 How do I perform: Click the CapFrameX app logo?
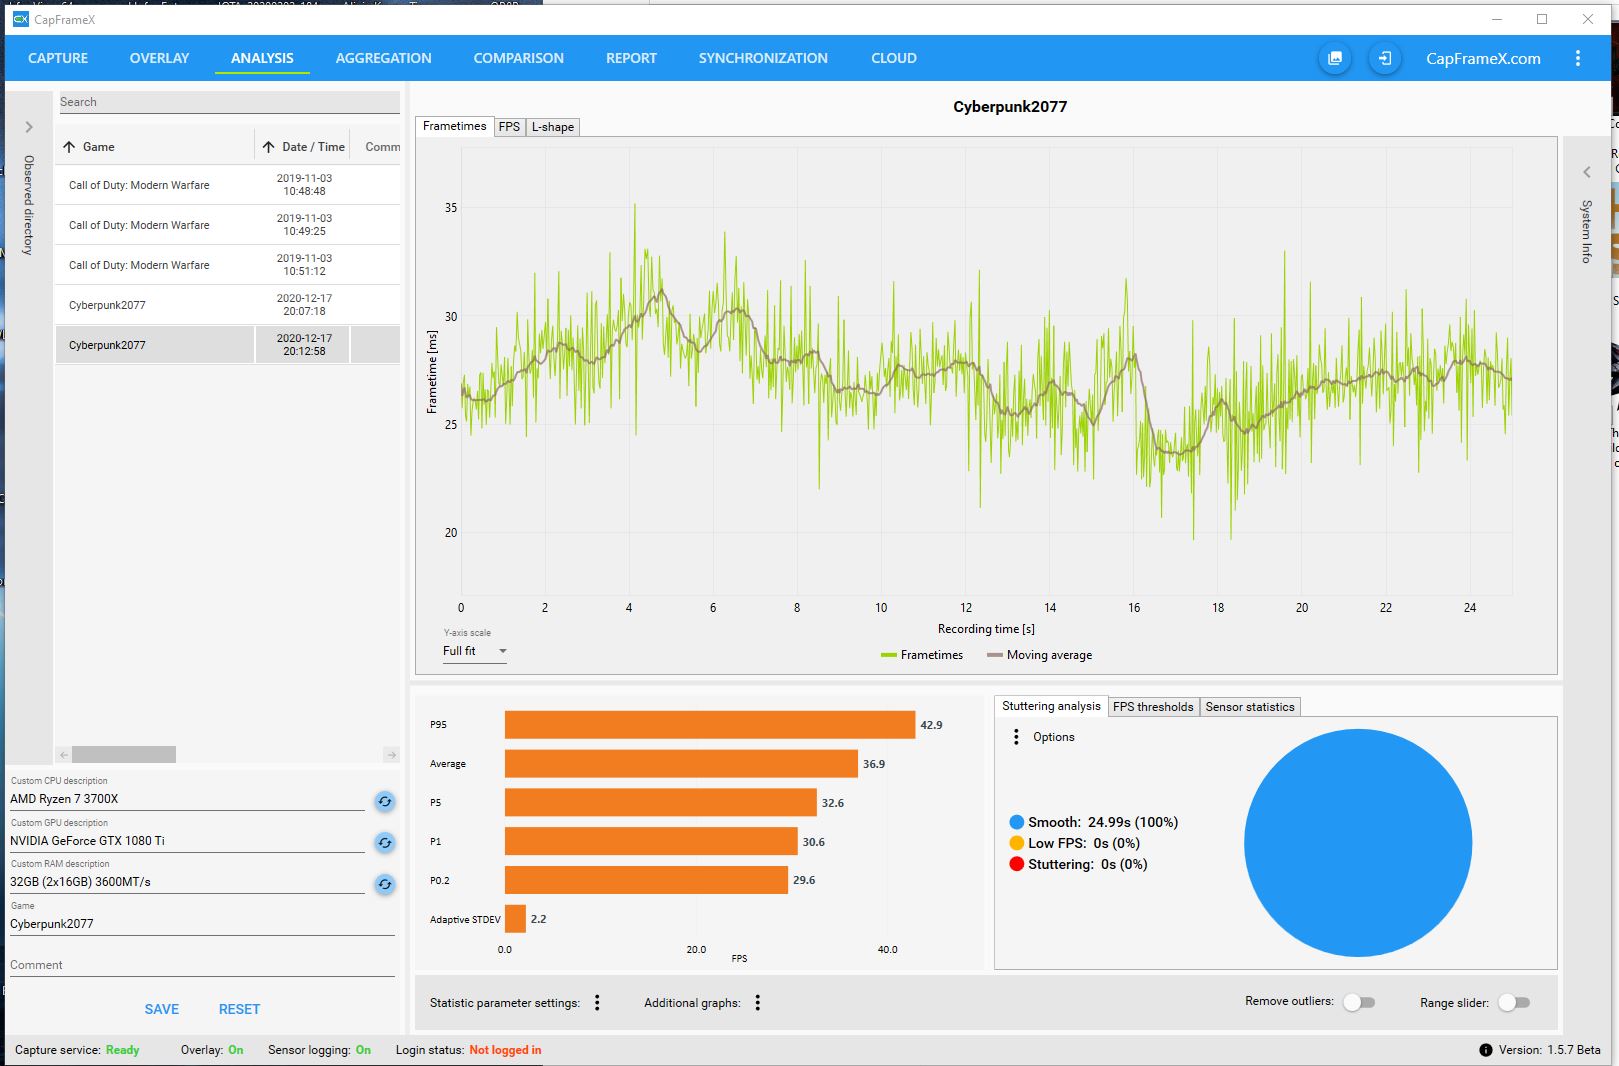pos(20,19)
